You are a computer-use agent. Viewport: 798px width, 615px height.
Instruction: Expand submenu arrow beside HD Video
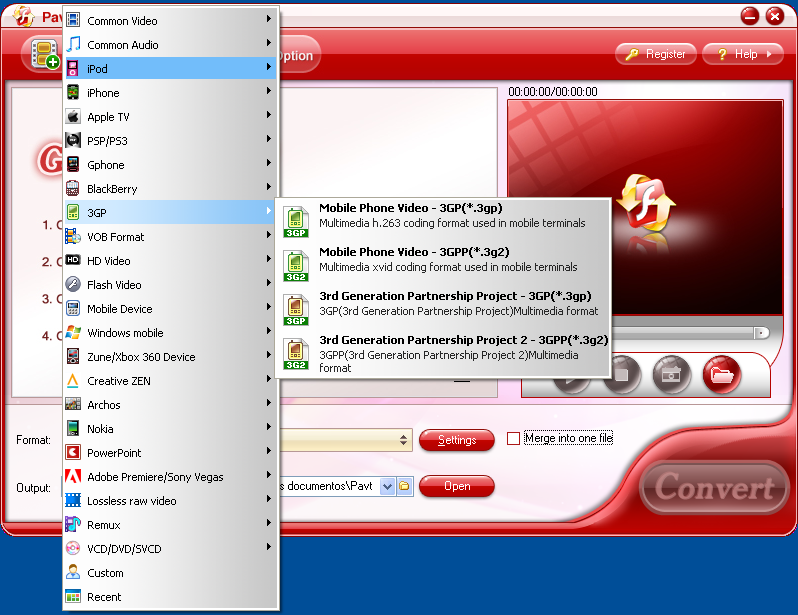(x=269, y=259)
